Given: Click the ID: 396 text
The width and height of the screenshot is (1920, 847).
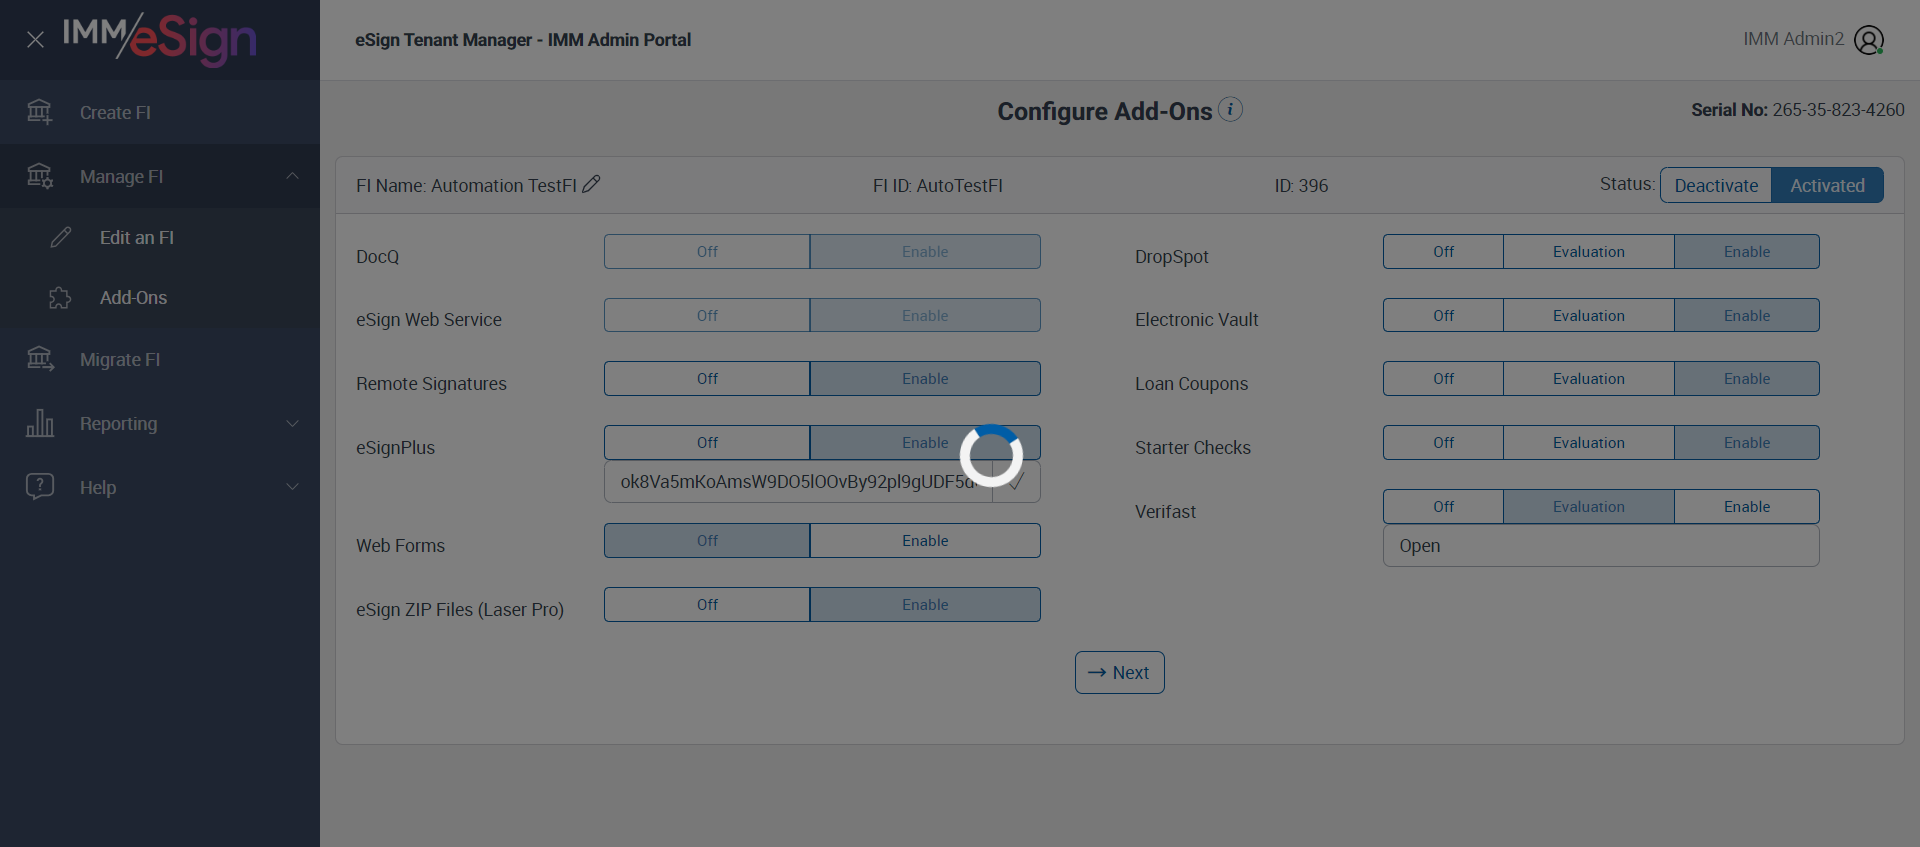Looking at the screenshot, I should [1301, 186].
